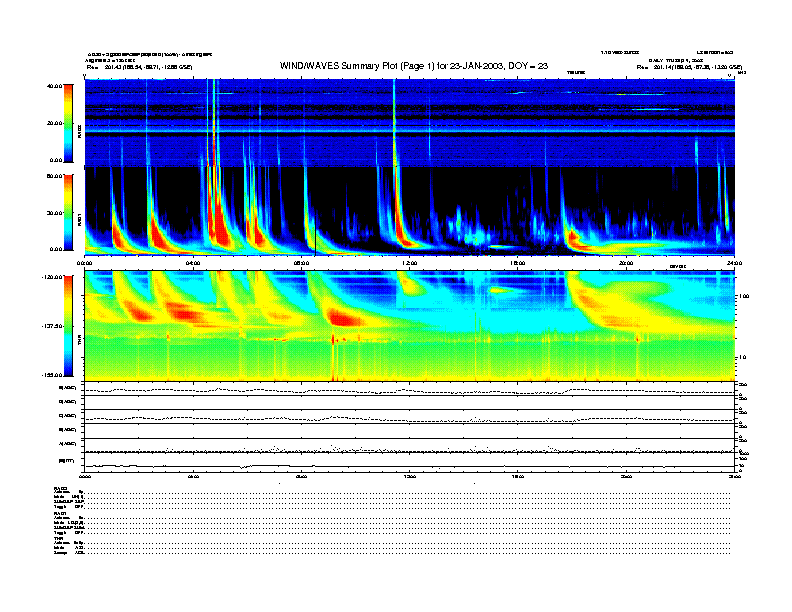Image resolution: width=792 pixels, height=612 pixels.
Task: Click the TNR heading in the bottom status table
Action: 58,538
